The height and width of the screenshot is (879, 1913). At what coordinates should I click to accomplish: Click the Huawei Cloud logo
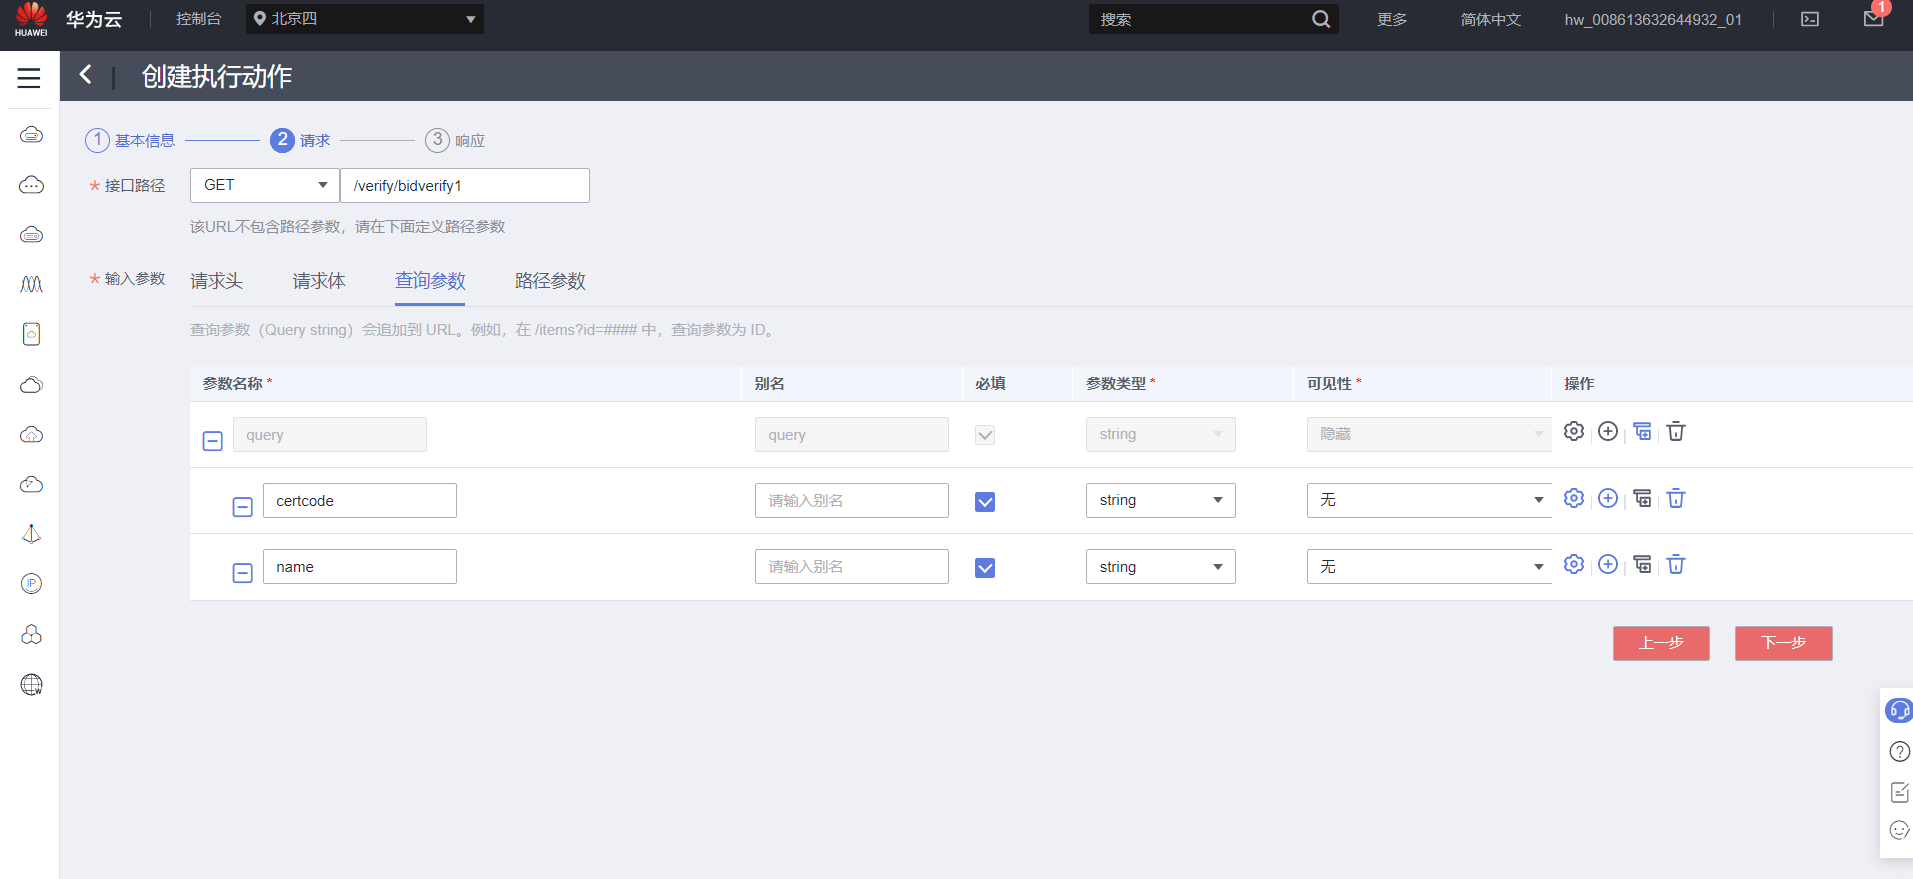pos(31,19)
